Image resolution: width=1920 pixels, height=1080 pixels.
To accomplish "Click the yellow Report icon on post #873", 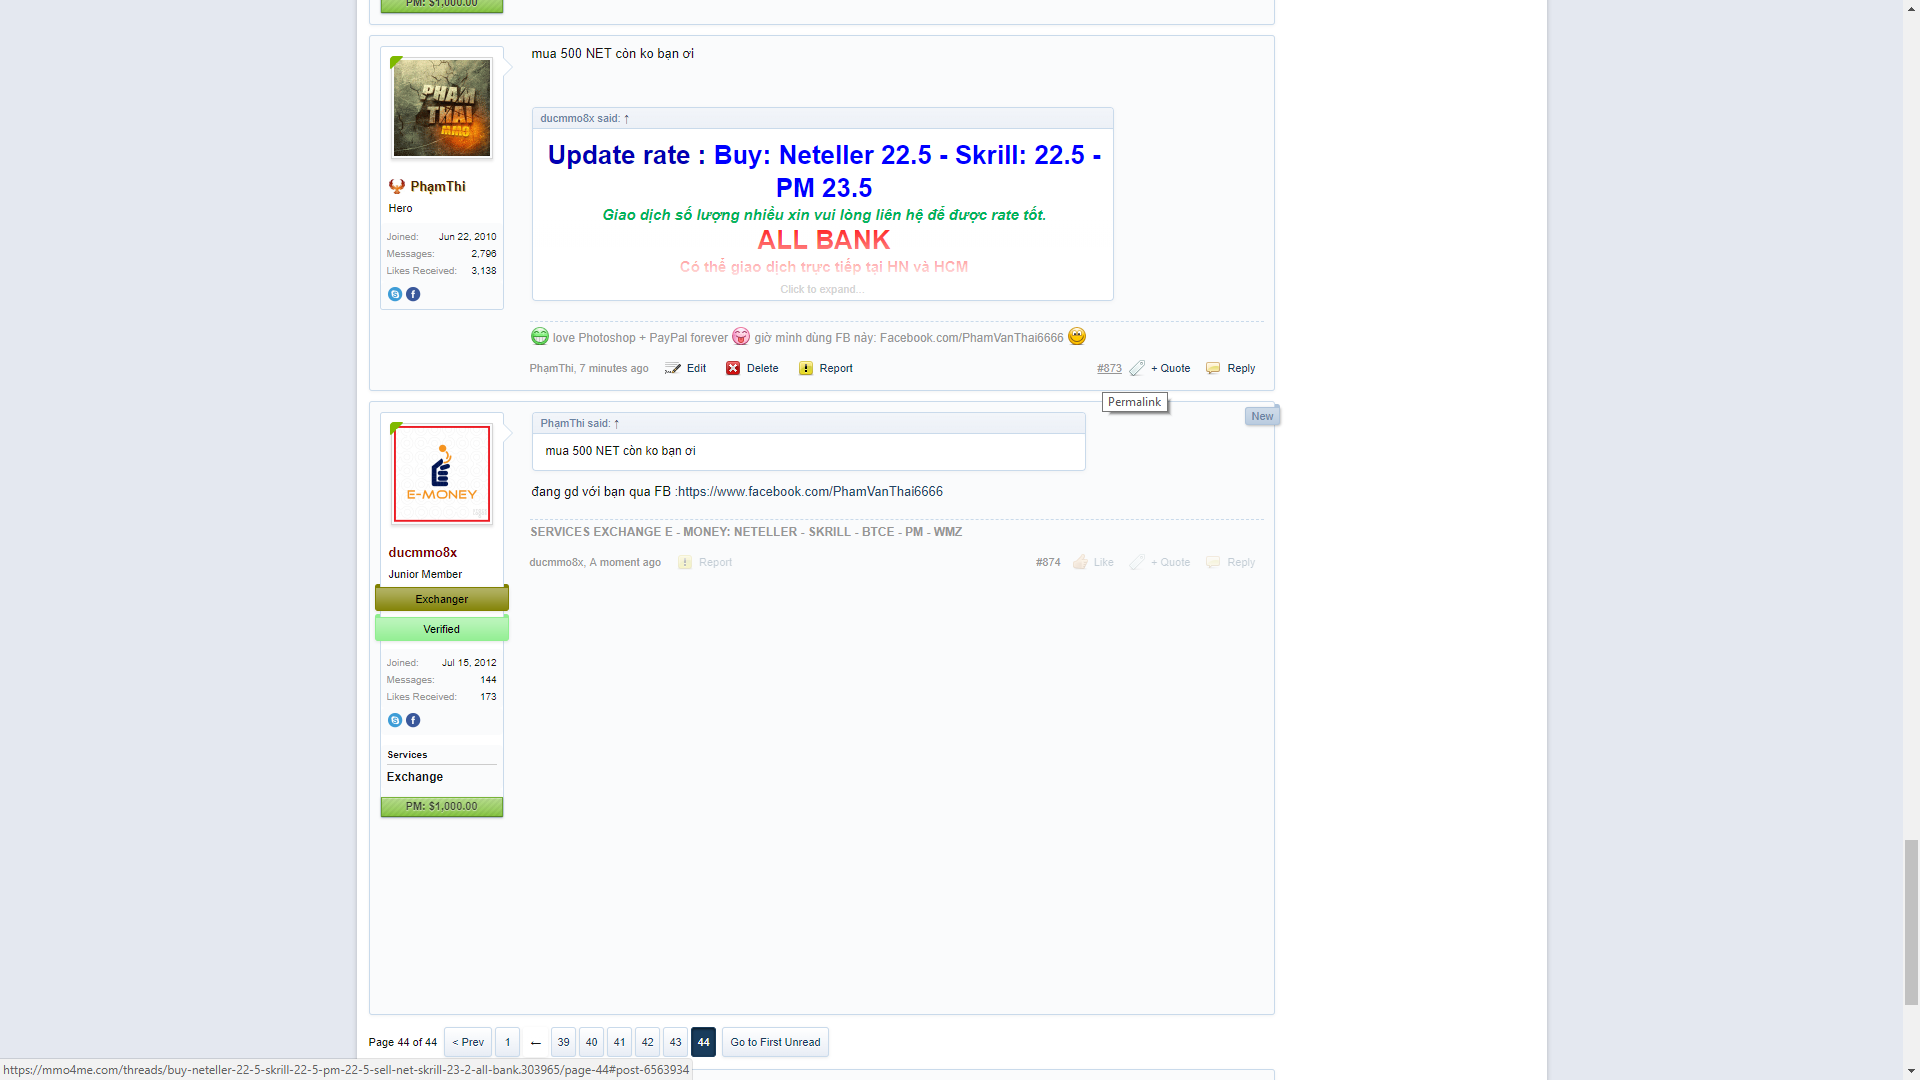I will (x=806, y=368).
